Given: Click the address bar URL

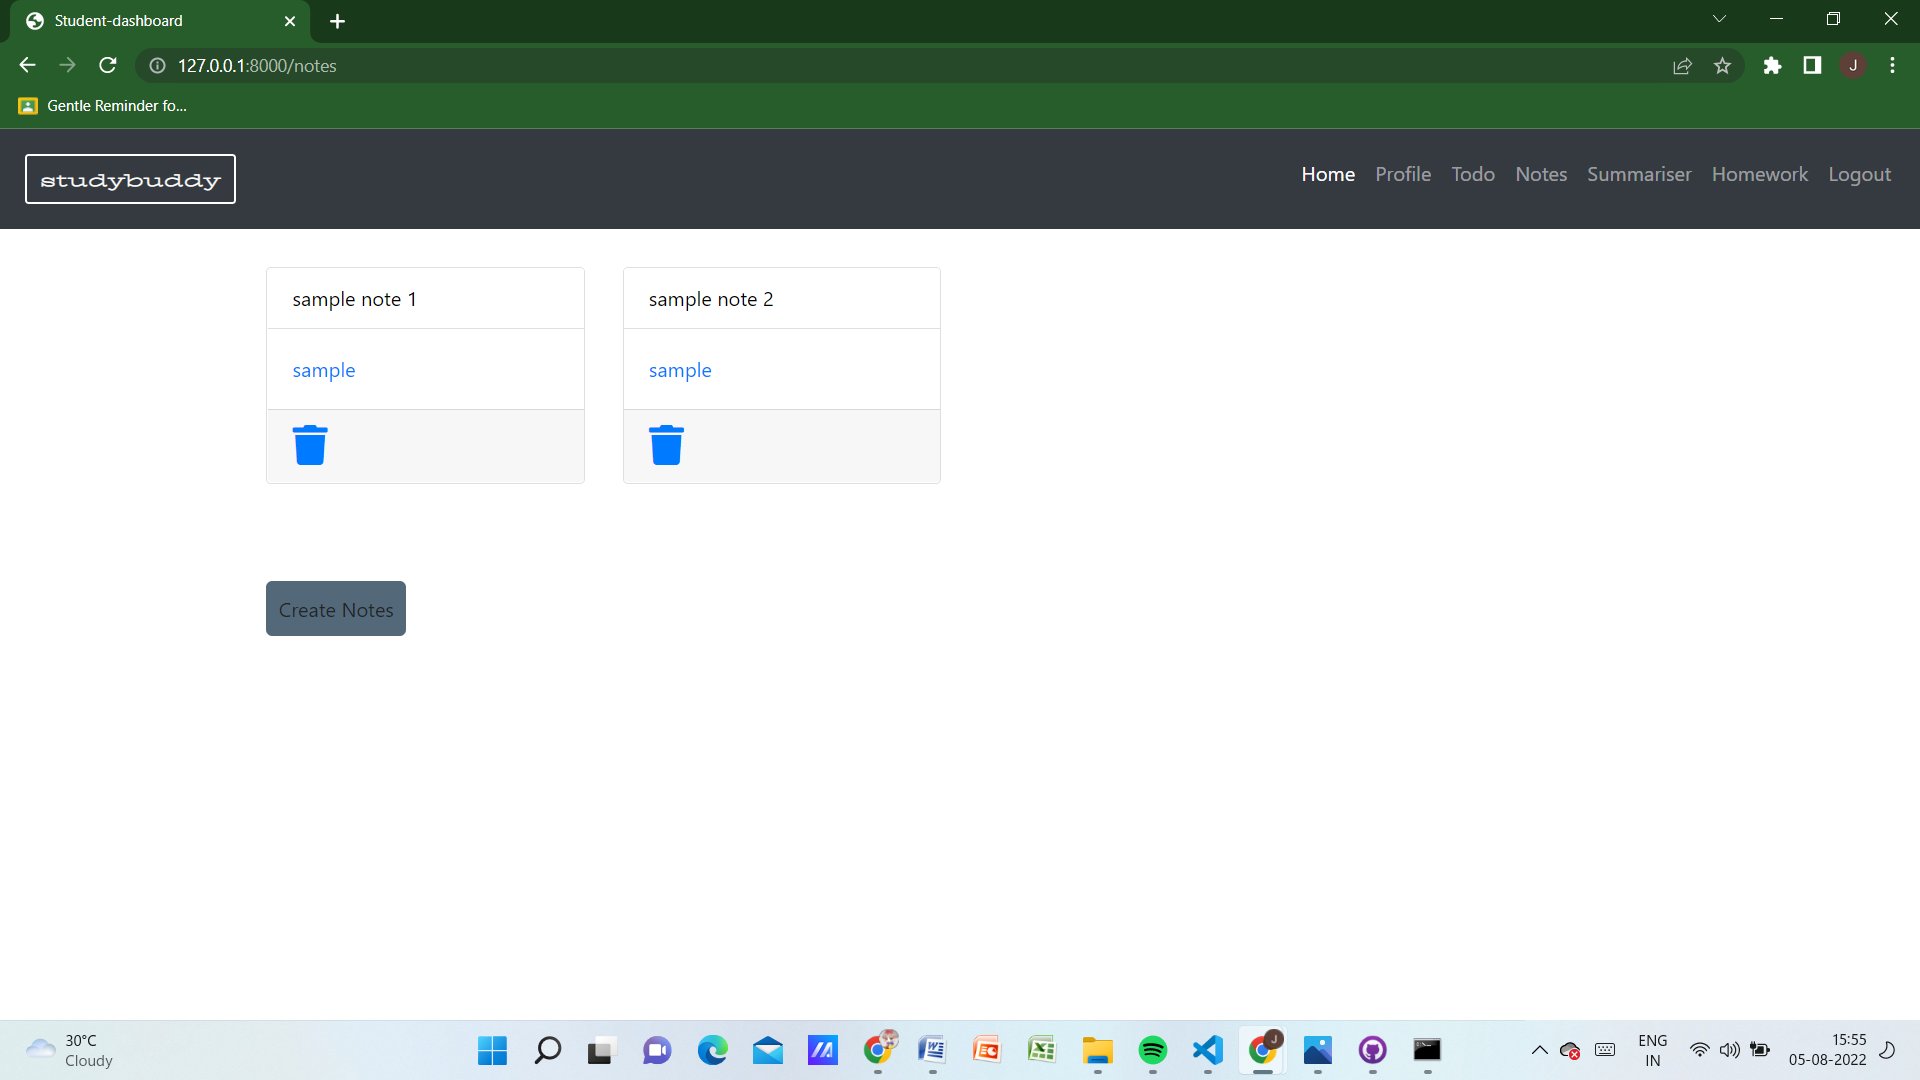Looking at the screenshot, I should [257, 65].
